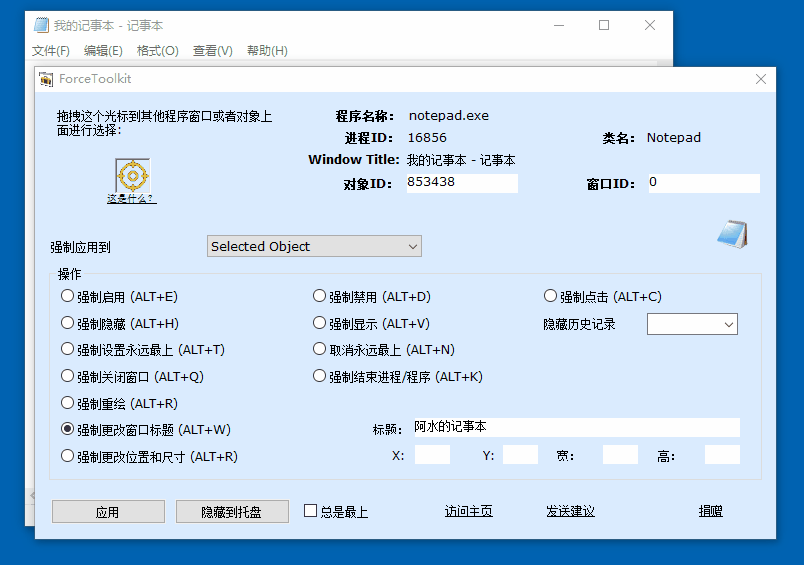Image resolution: width=804 pixels, height=565 pixels.
Task: Click the notepad application icon on right
Action: [732, 234]
